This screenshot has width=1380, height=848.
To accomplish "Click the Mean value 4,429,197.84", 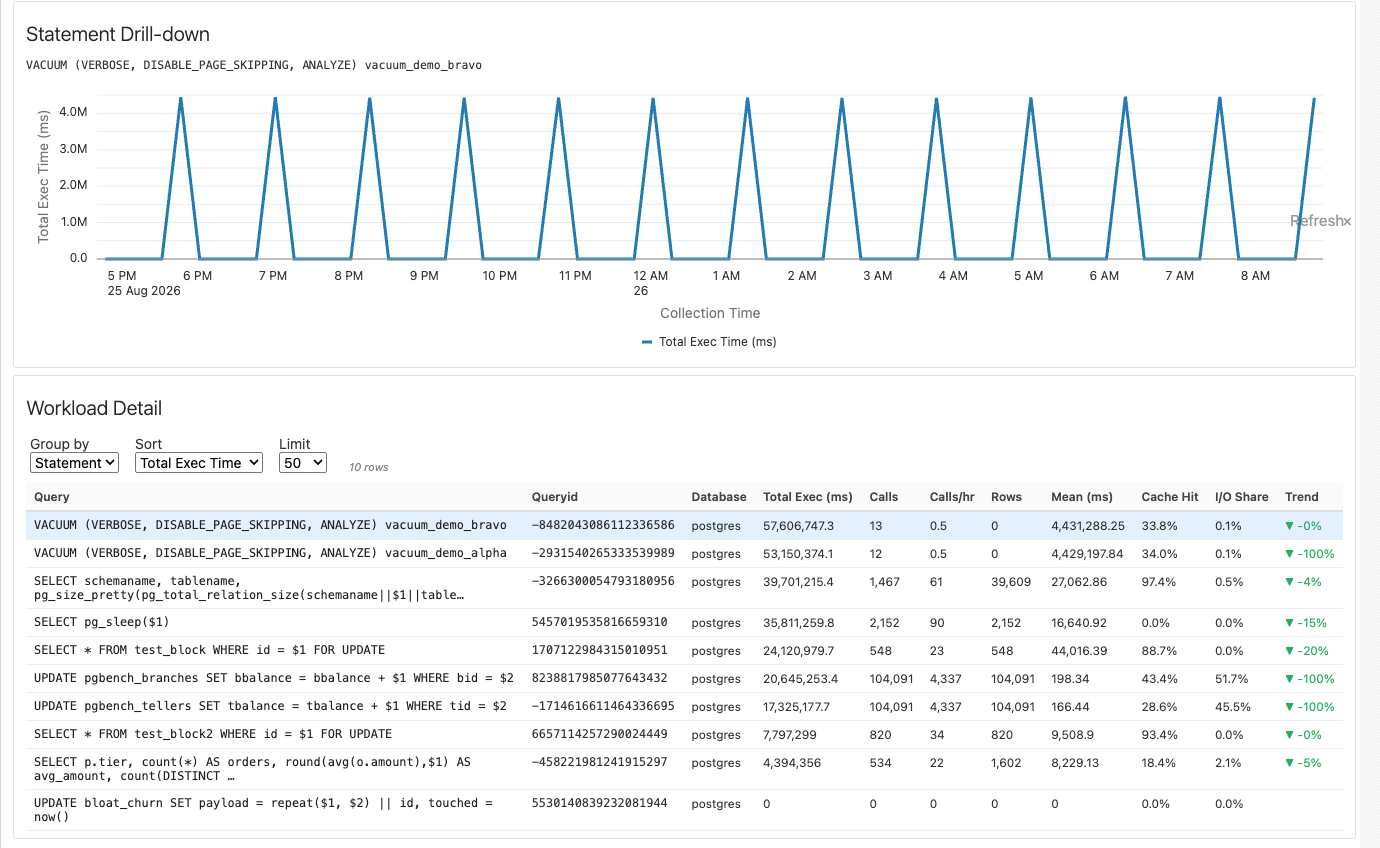I will pos(1087,553).
